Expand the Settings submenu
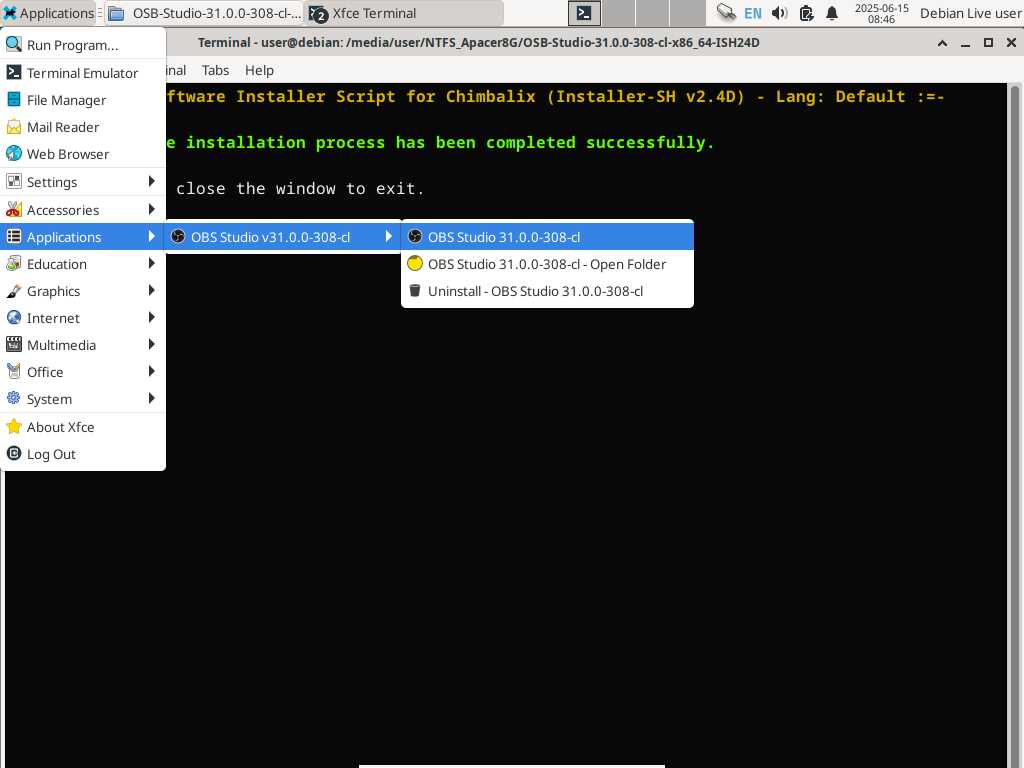Image resolution: width=1024 pixels, height=768 pixels. pyautogui.click(x=83, y=182)
